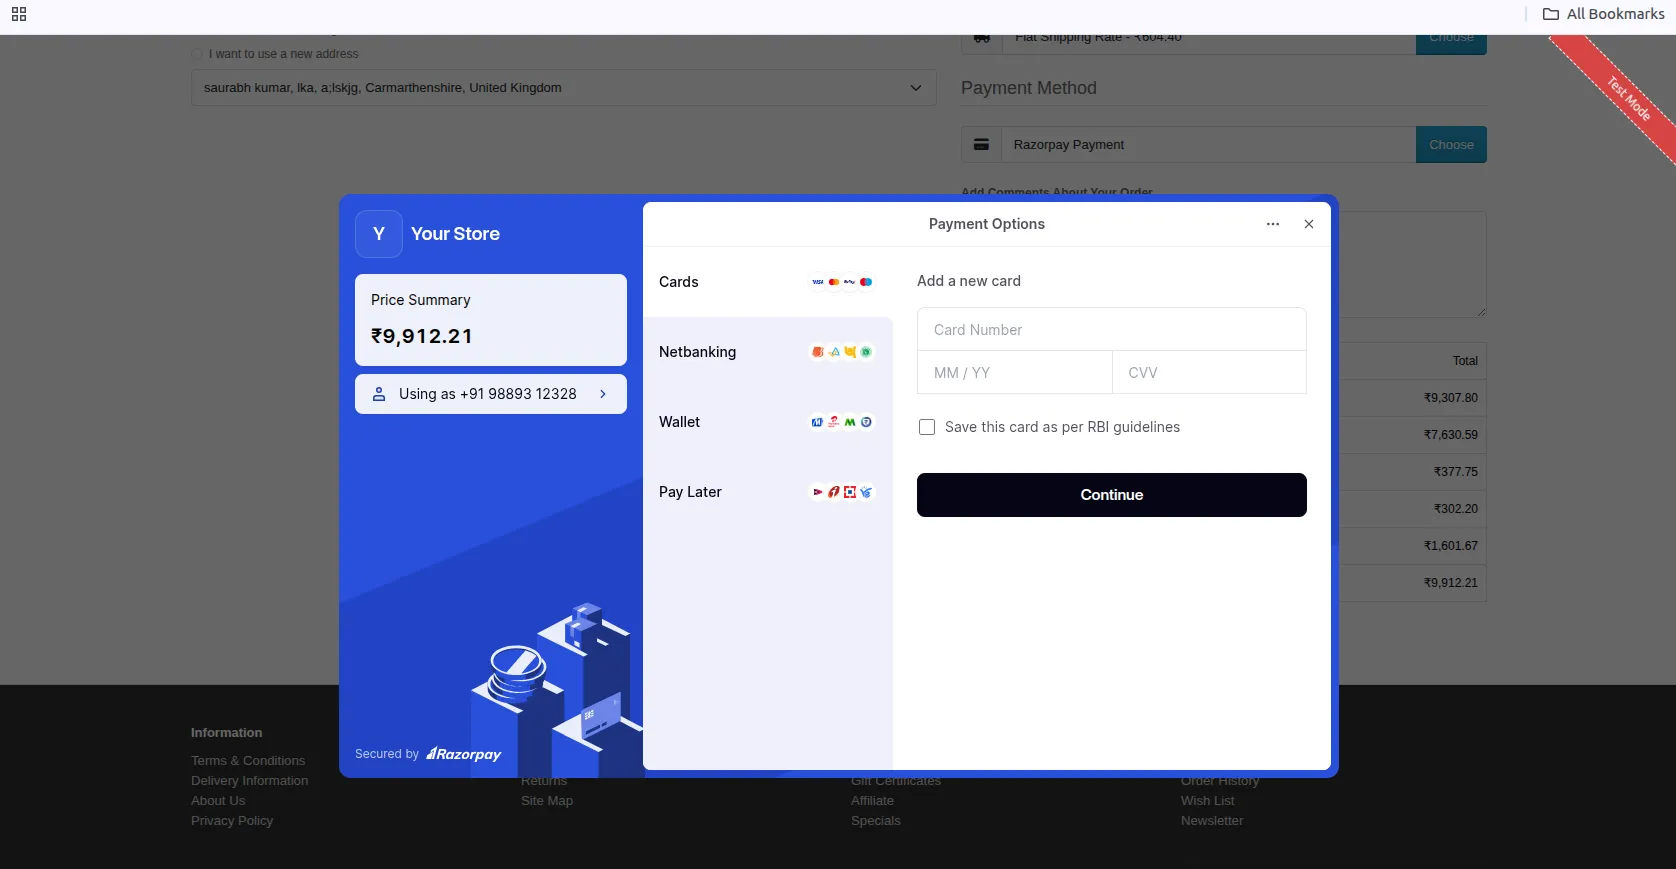Expand the Using as +91 contact chevron

pos(603,394)
